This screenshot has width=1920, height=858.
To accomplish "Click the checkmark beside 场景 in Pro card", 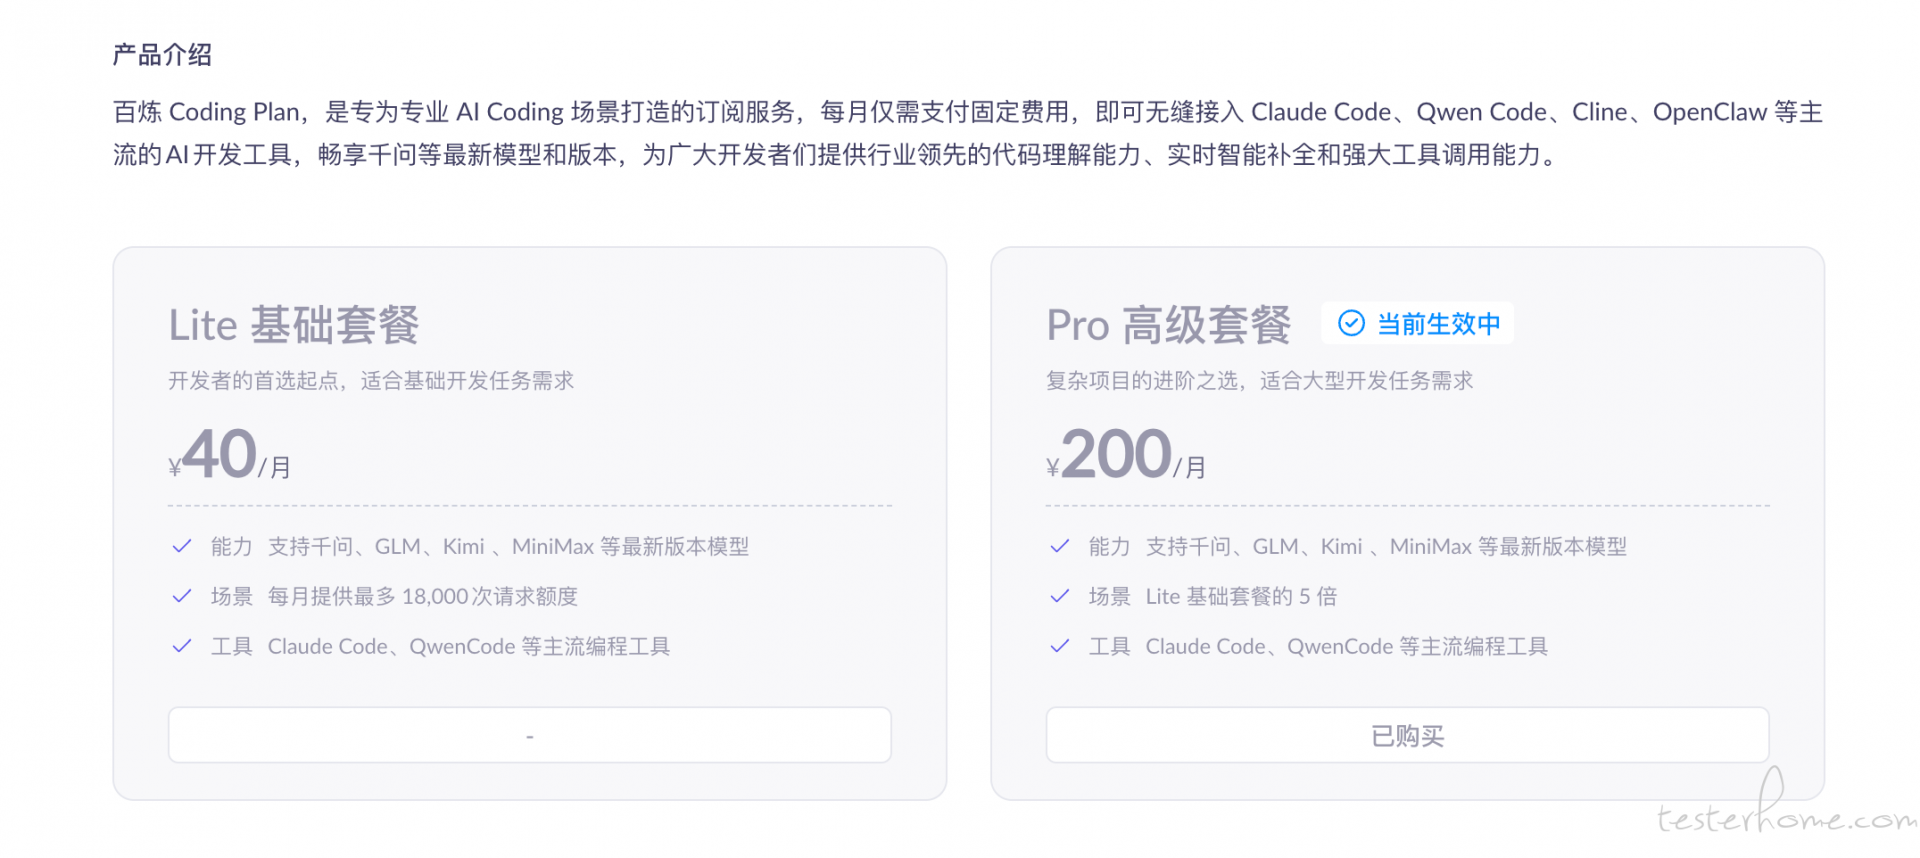I will [x=1060, y=596].
